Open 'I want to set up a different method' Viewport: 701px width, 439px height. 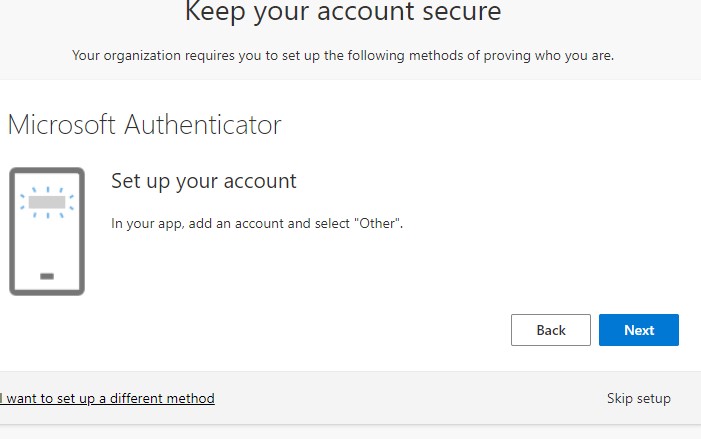coord(107,398)
